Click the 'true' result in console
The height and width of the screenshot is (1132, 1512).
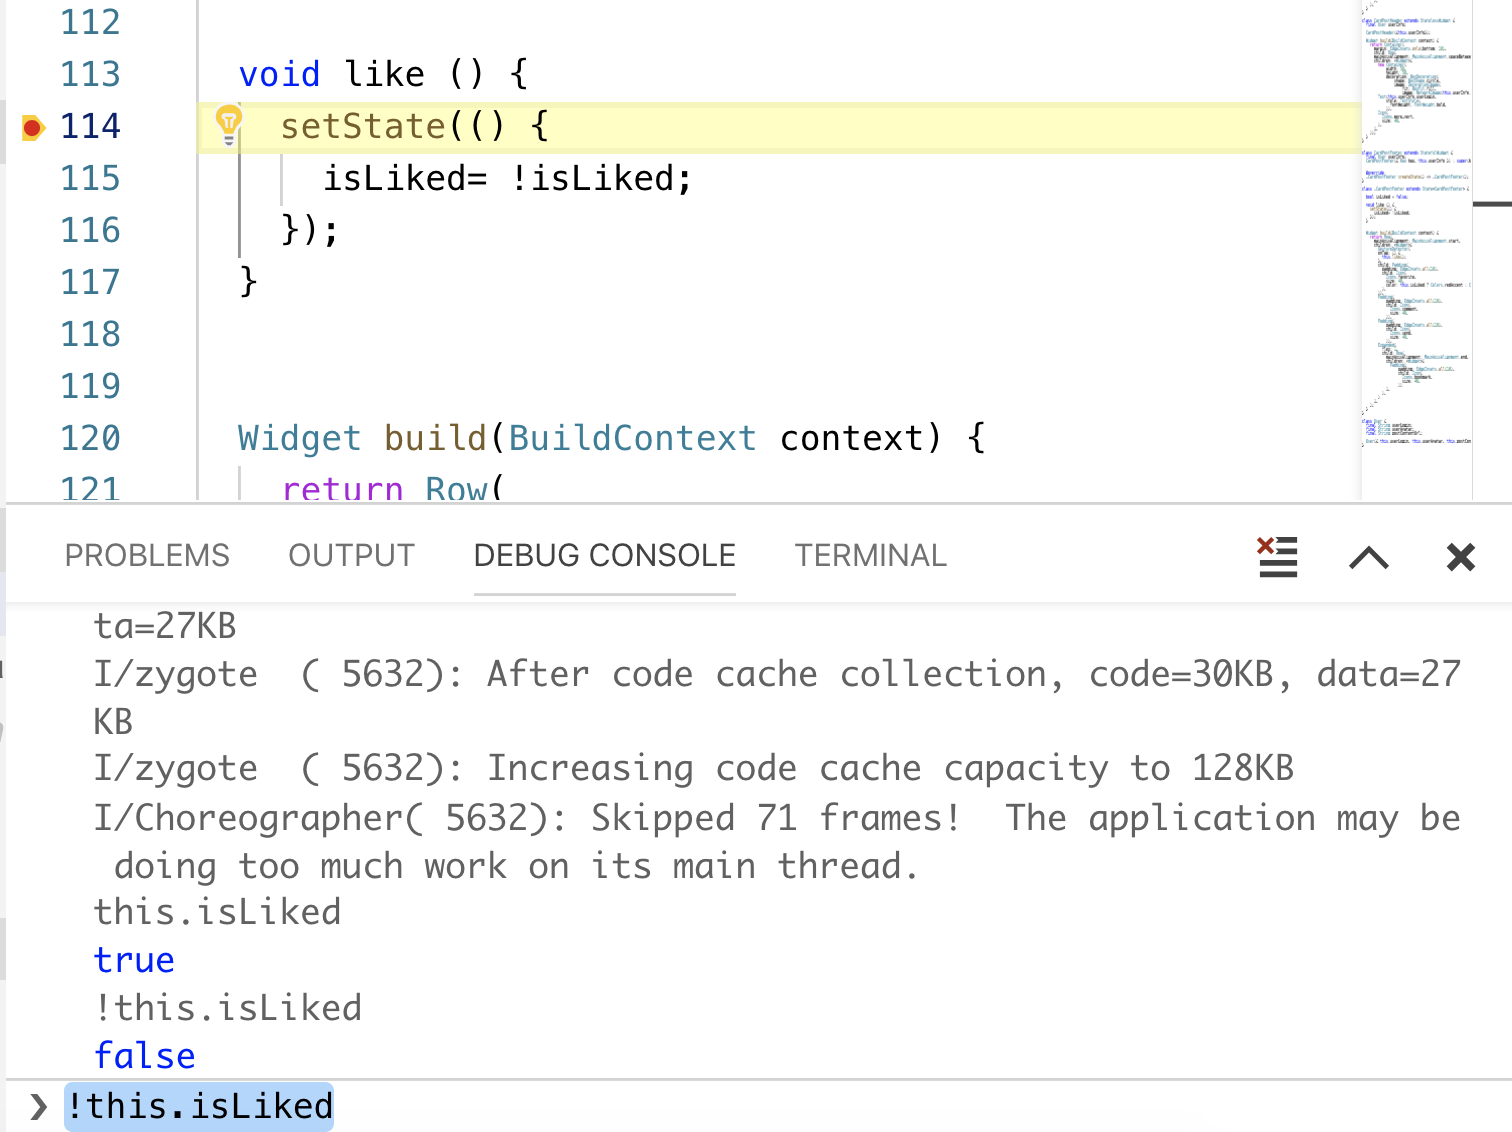[x=134, y=960]
